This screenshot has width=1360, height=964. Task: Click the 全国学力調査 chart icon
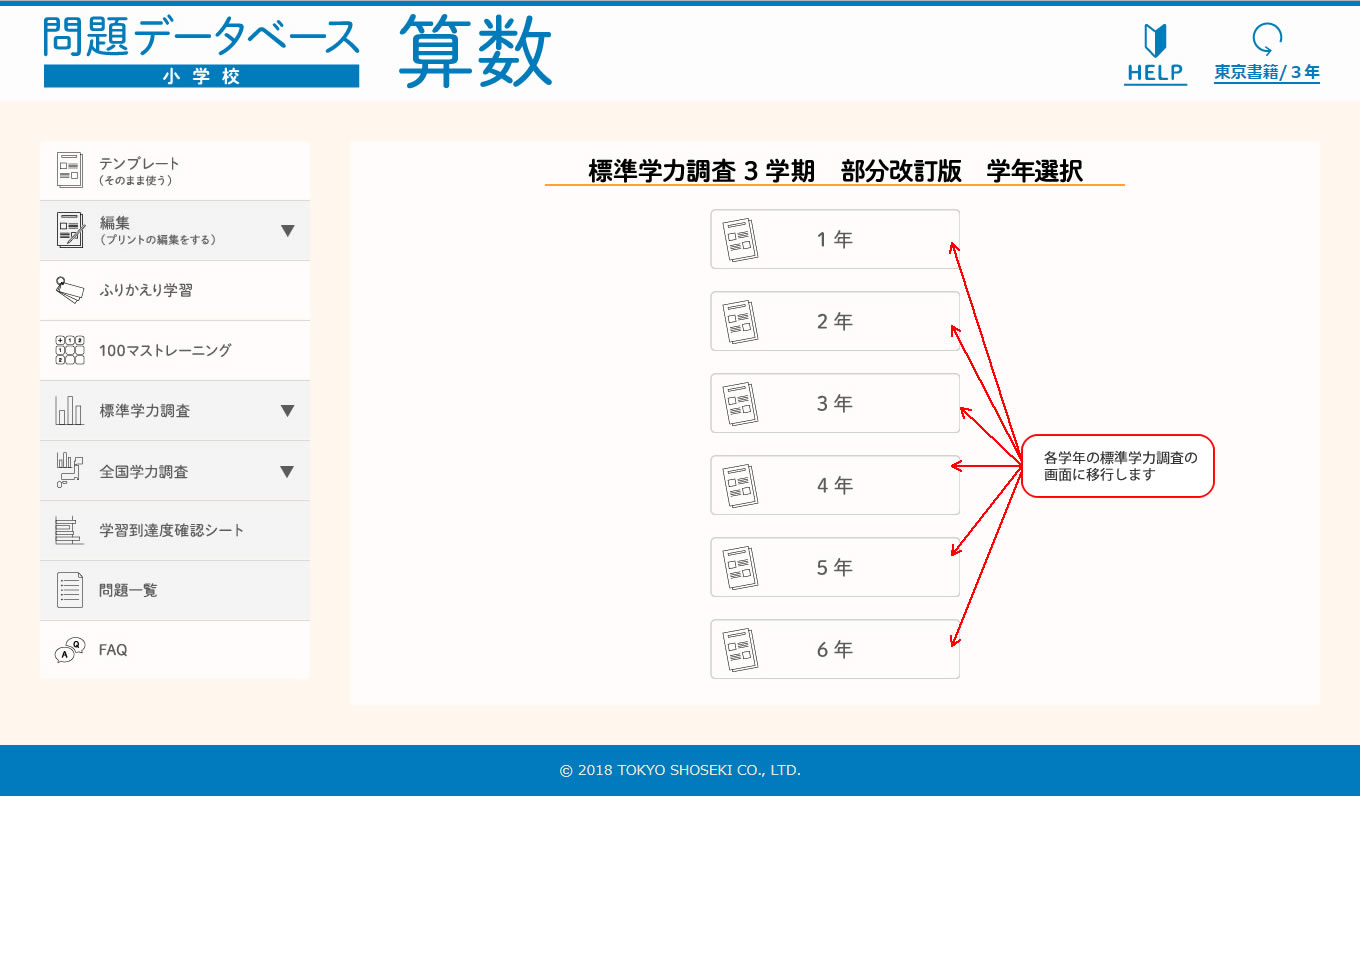coord(70,470)
